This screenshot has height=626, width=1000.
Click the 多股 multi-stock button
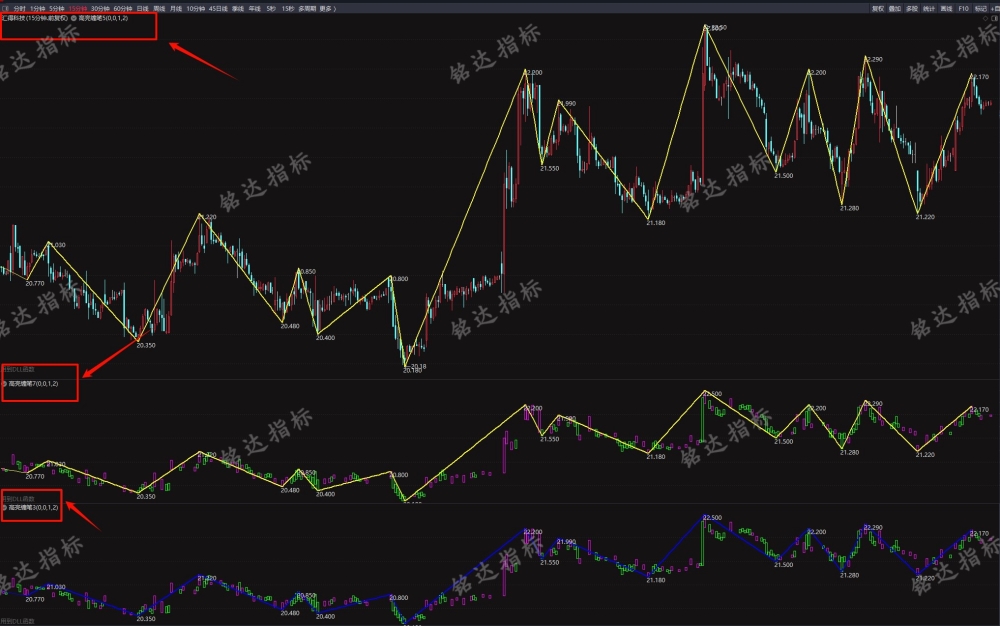point(912,9)
